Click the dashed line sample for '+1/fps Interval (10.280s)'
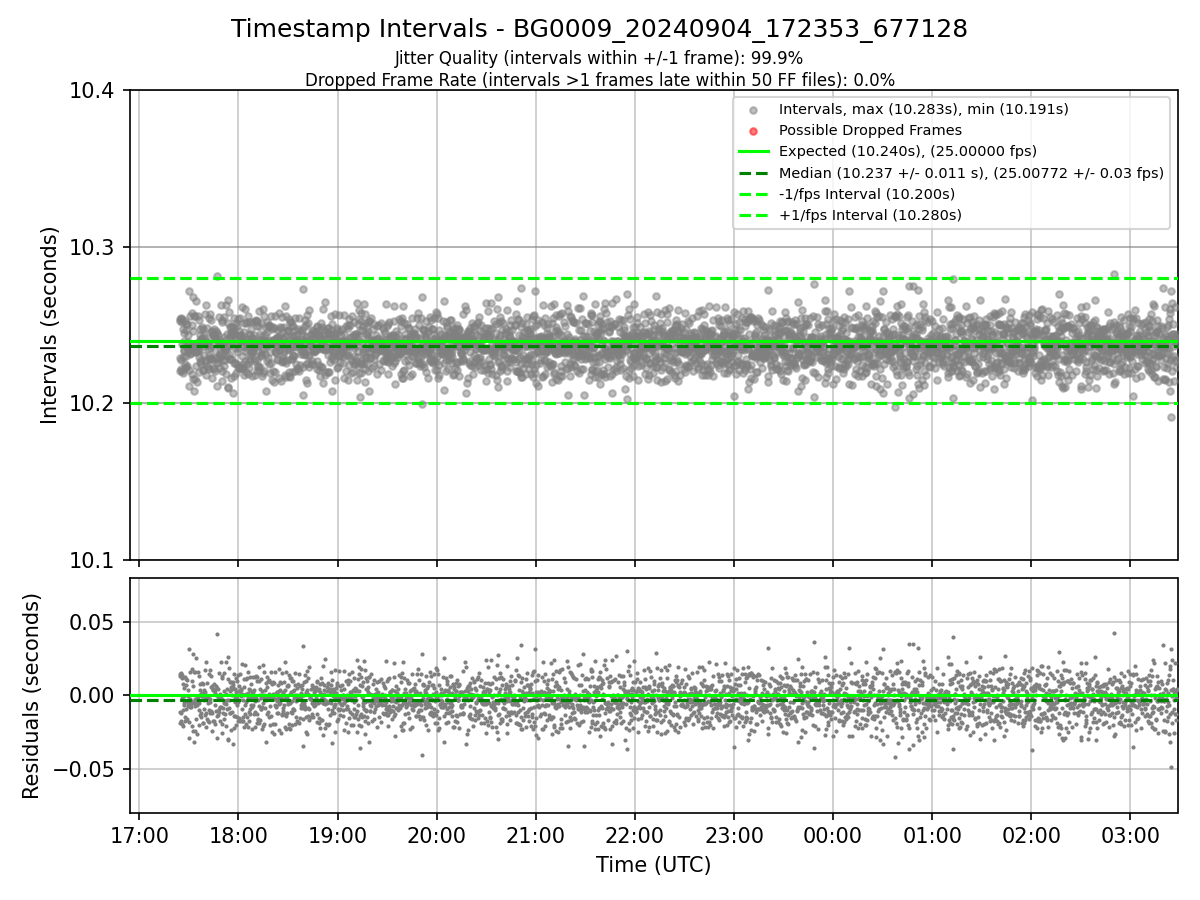The width and height of the screenshot is (1200, 900). pos(754,215)
